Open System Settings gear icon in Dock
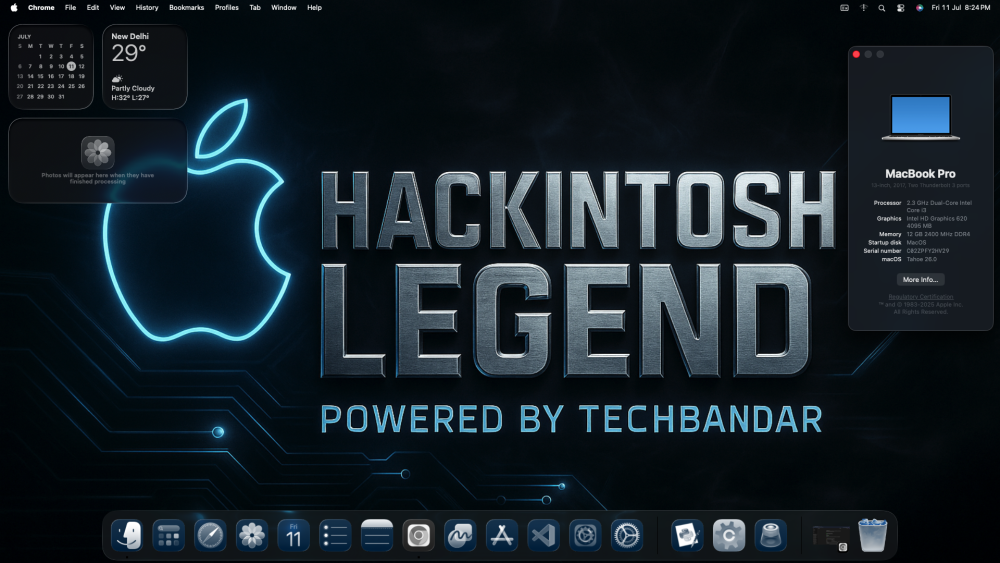Viewport: 1000px width, 563px height. pyautogui.click(x=627, y=535)
